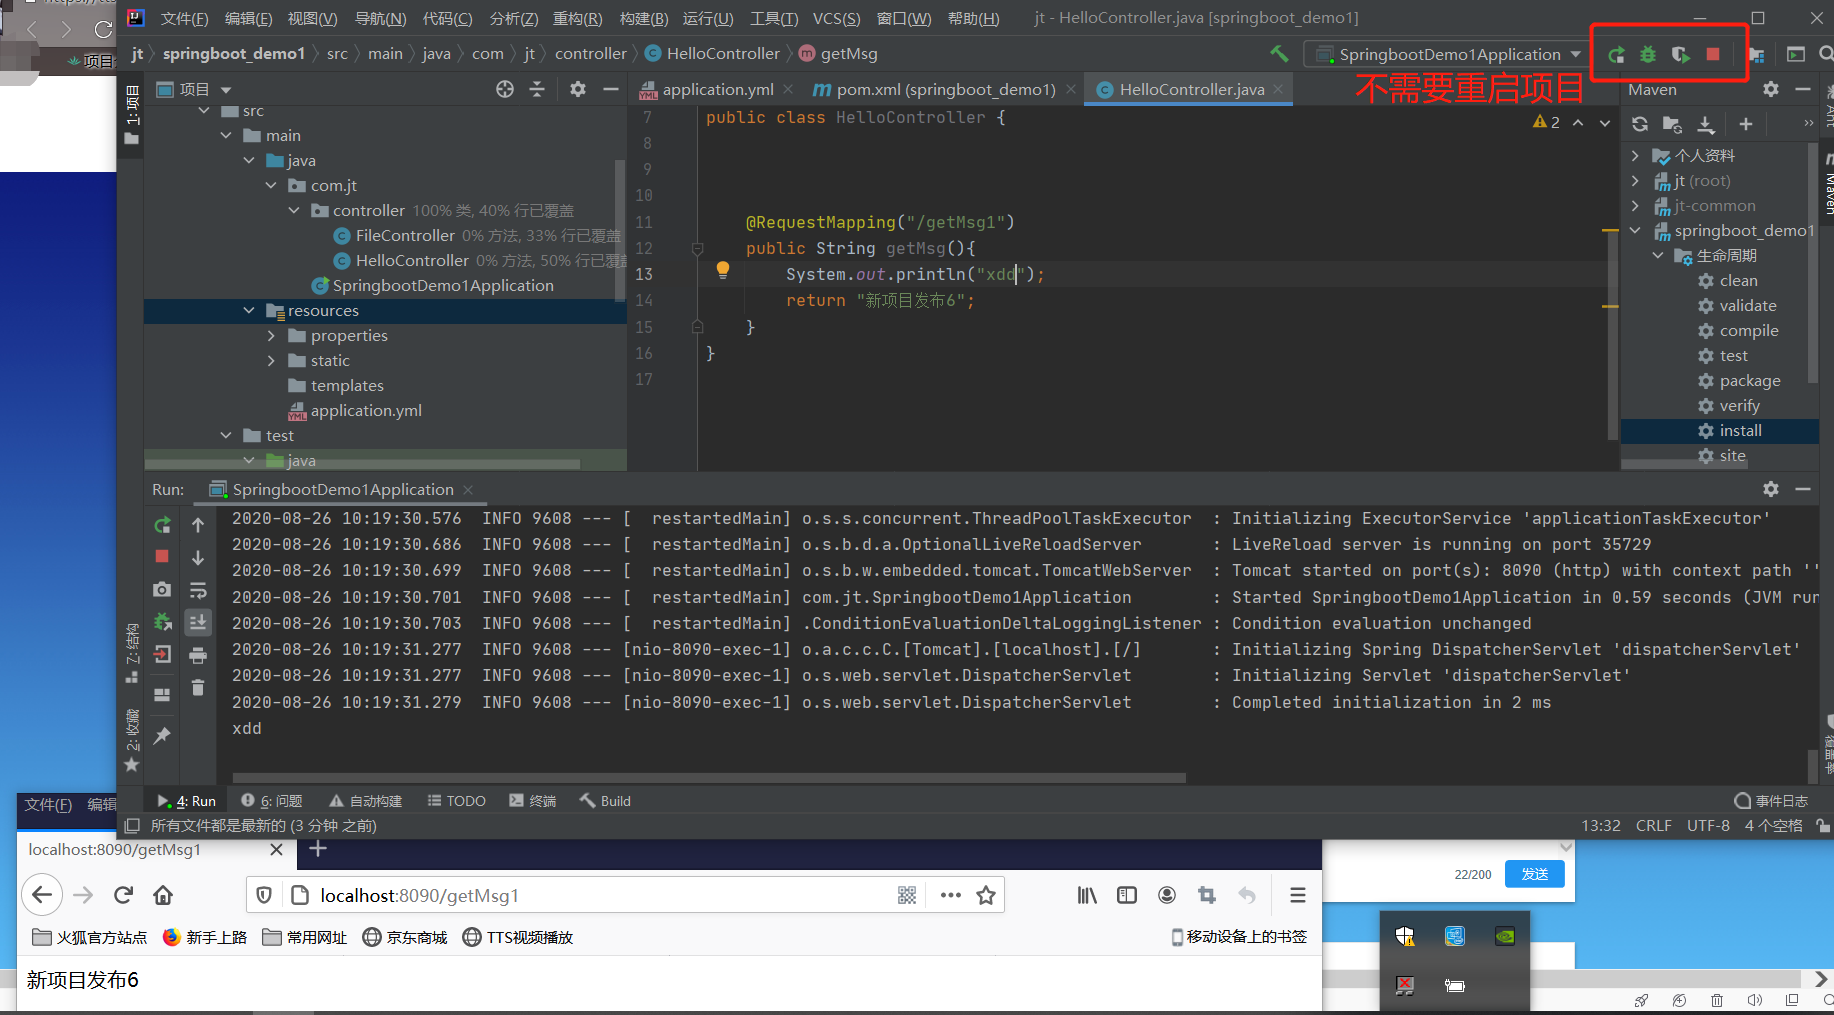Click console horizontal scrollbar

pos(709,777)
